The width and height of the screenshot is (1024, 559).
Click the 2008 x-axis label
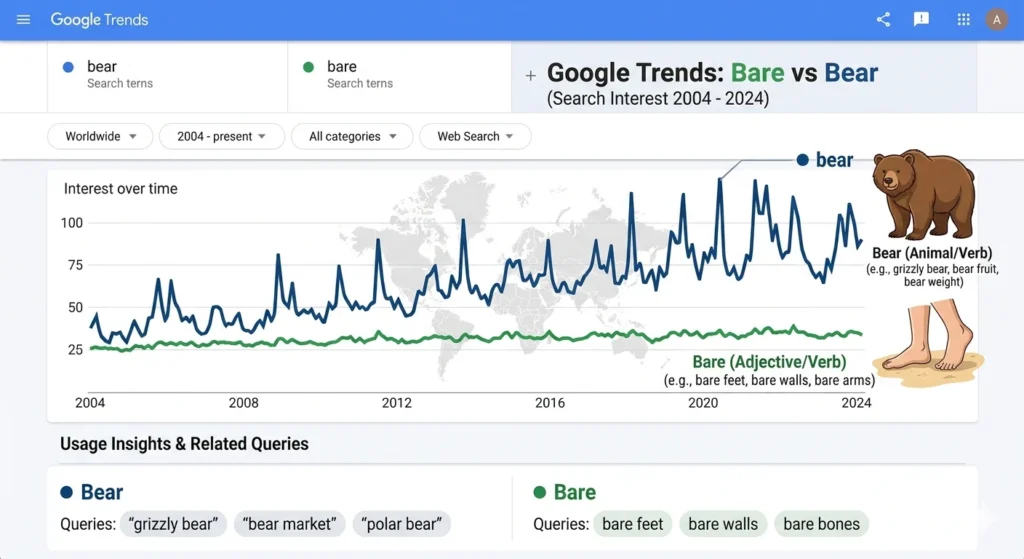244,403
